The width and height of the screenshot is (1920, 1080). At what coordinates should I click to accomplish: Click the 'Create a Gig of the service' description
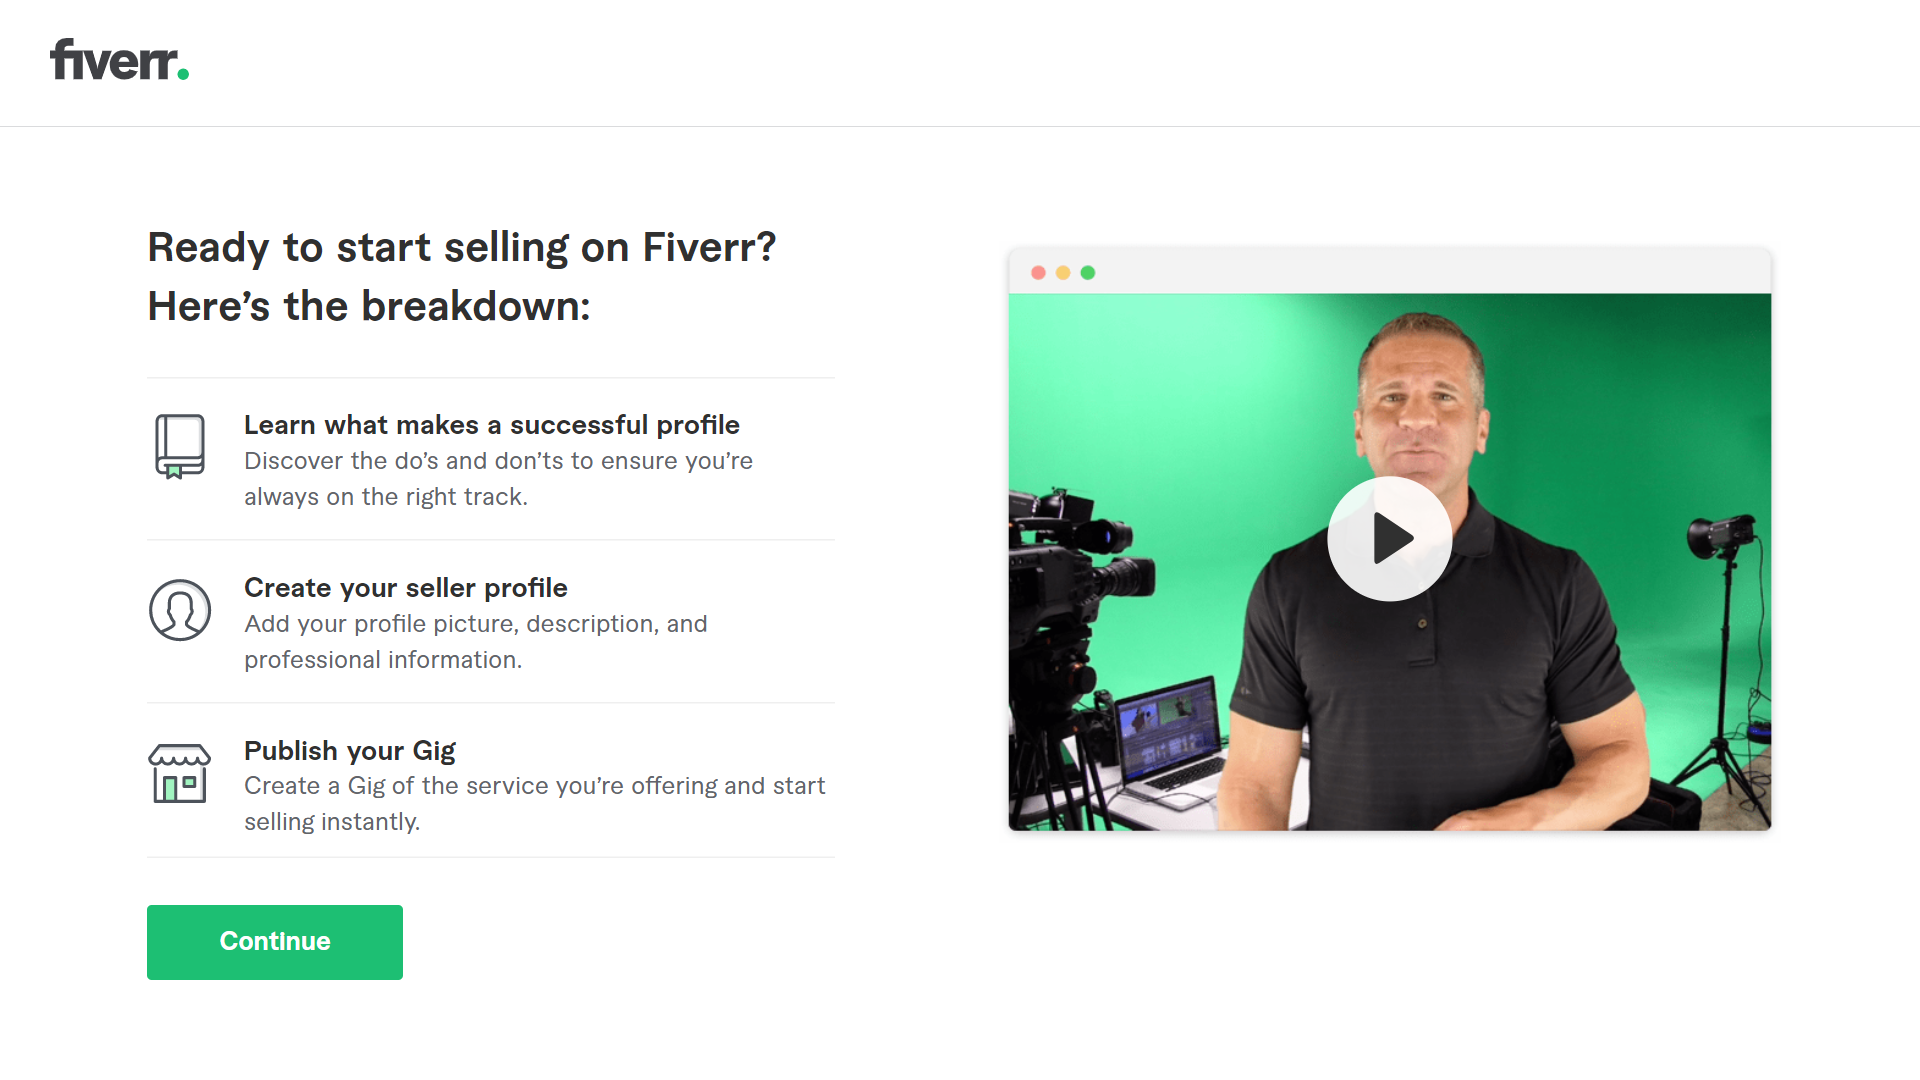coord(535,804)
